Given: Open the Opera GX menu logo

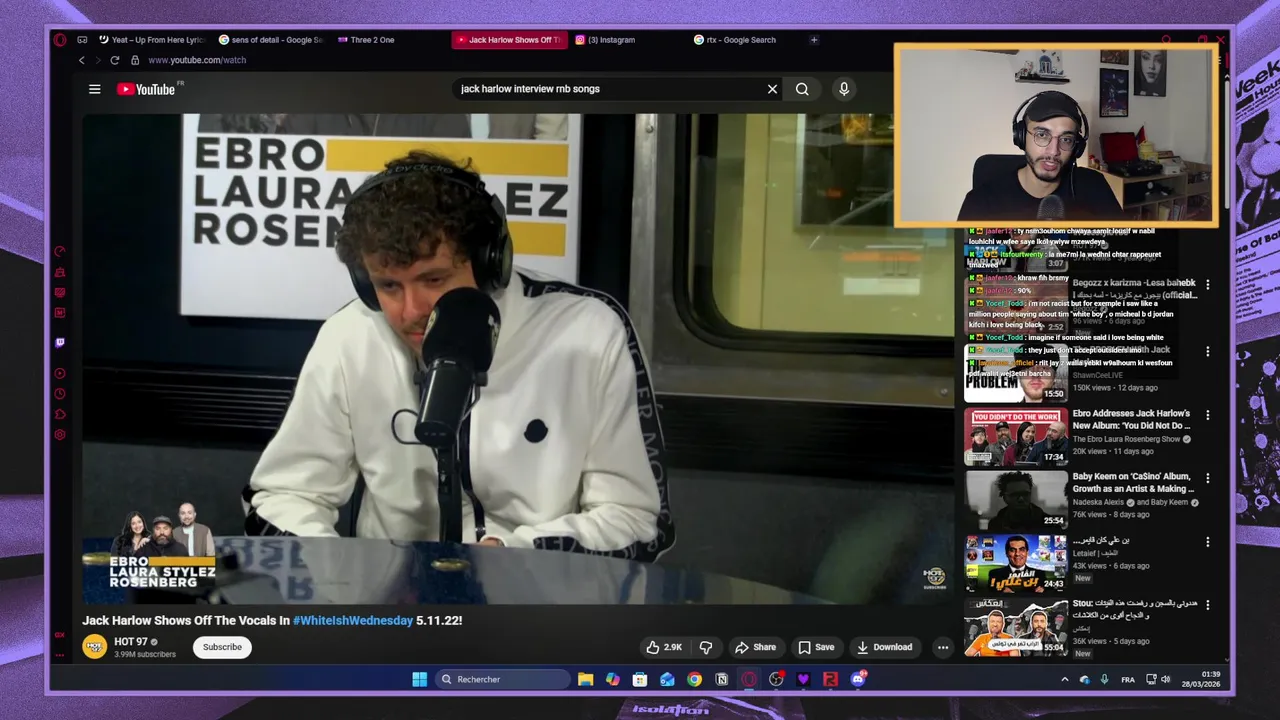Looking at the screenshot, I should 60,40.
